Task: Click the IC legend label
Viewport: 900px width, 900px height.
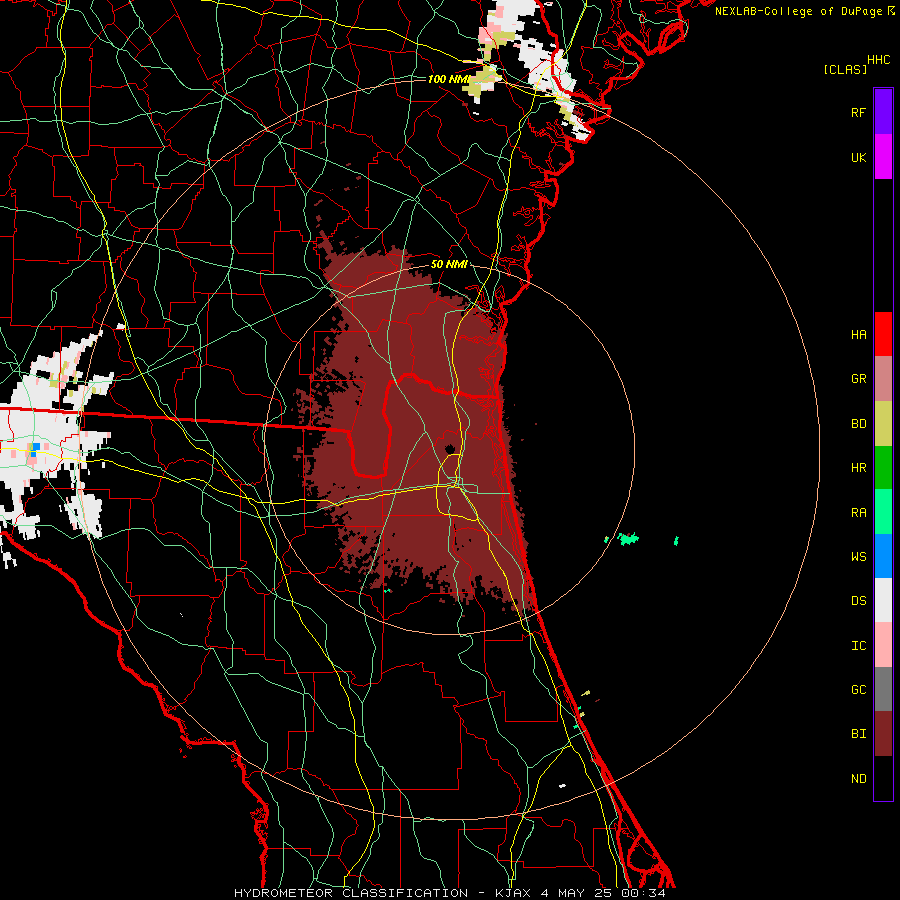Action: click(859, 646)
